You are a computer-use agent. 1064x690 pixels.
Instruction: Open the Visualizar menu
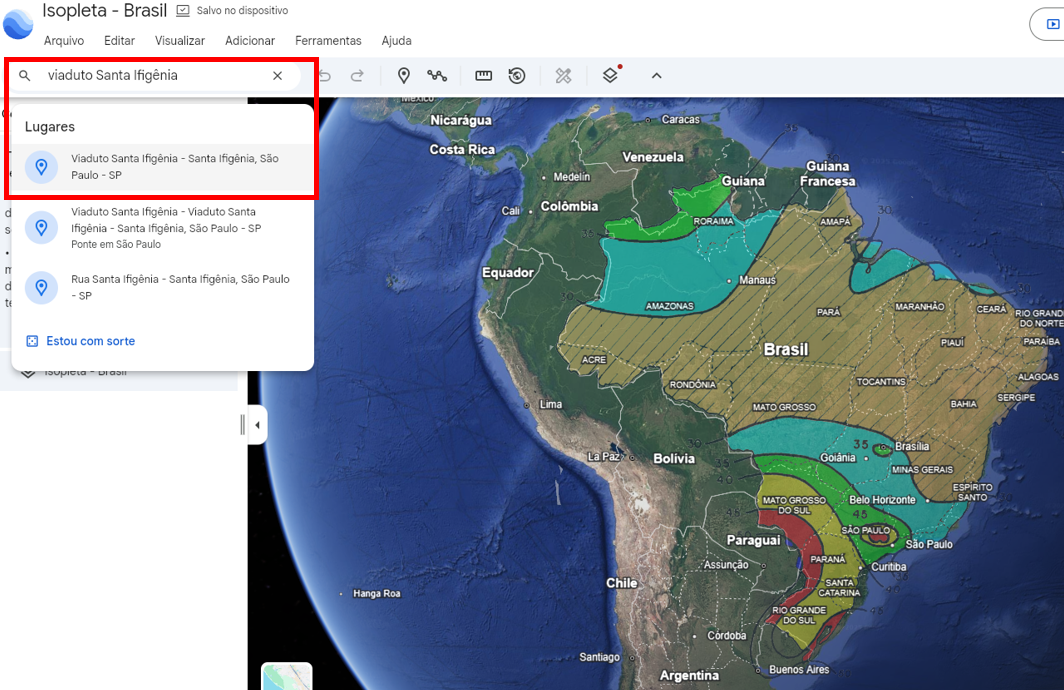pos(180,41)
